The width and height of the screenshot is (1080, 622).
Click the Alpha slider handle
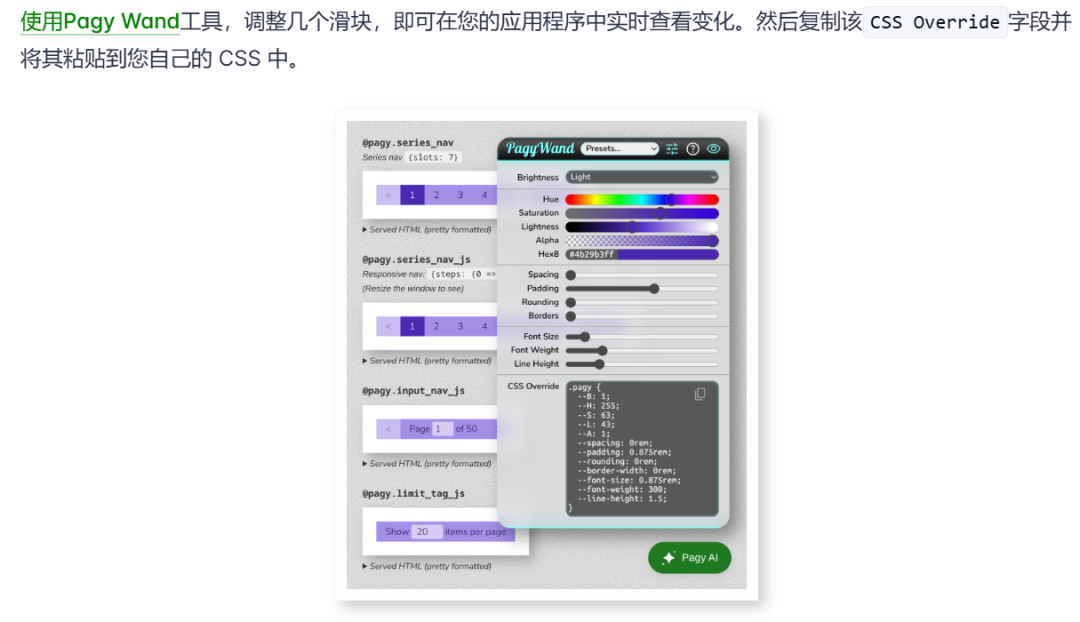coord(713,240)
